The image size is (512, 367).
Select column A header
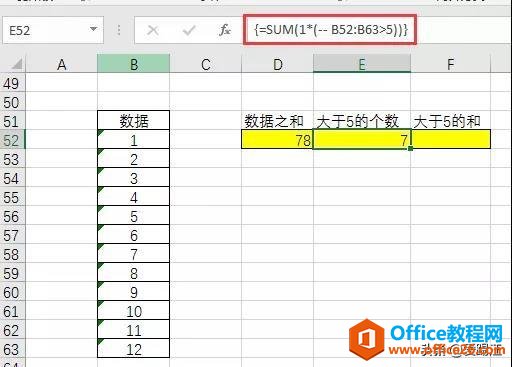click(62, 64)
